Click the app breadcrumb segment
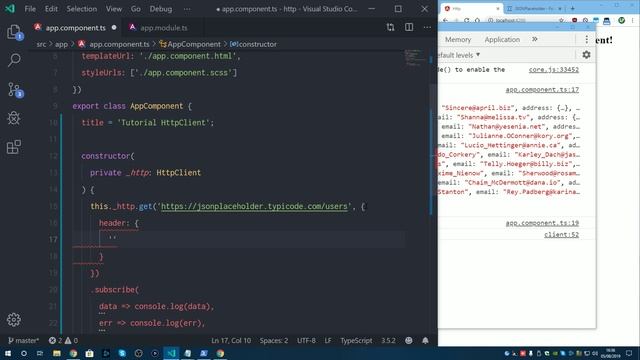The height and width of the screenshot is (360, 640). 61,44
